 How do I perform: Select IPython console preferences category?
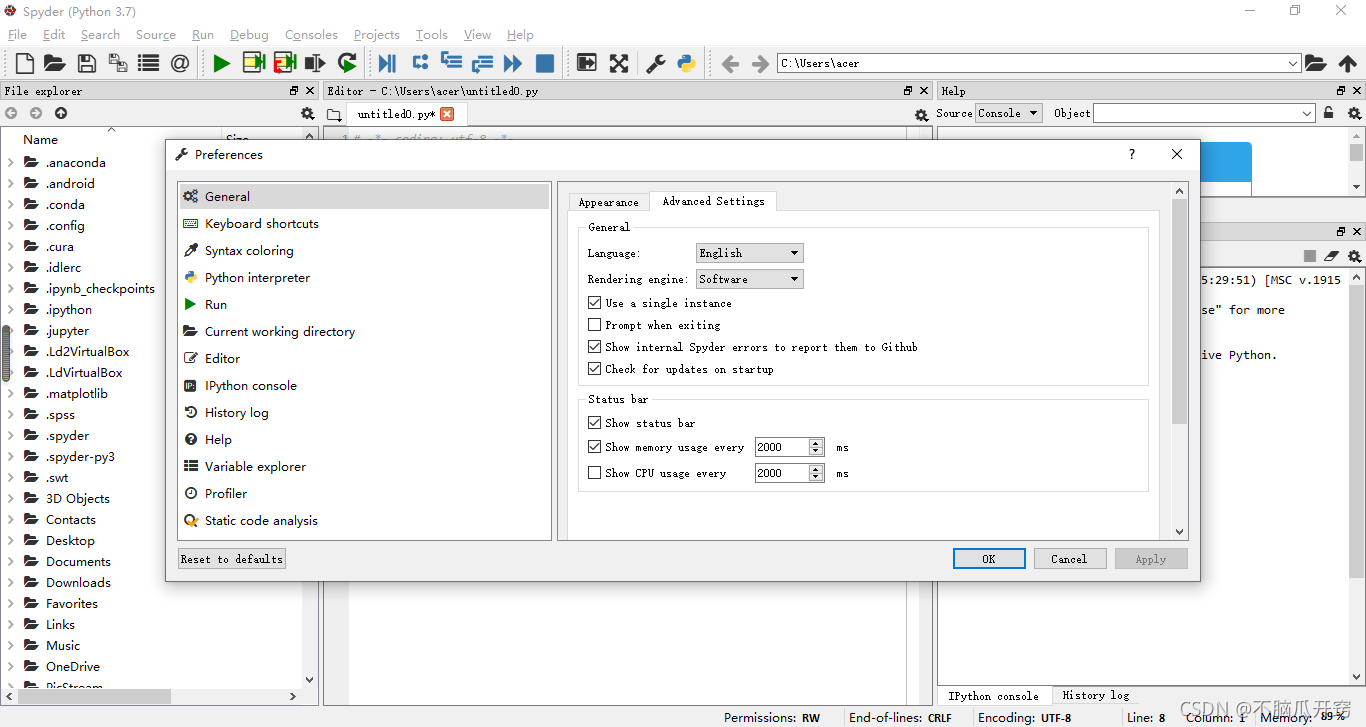[x=364, y=386]
